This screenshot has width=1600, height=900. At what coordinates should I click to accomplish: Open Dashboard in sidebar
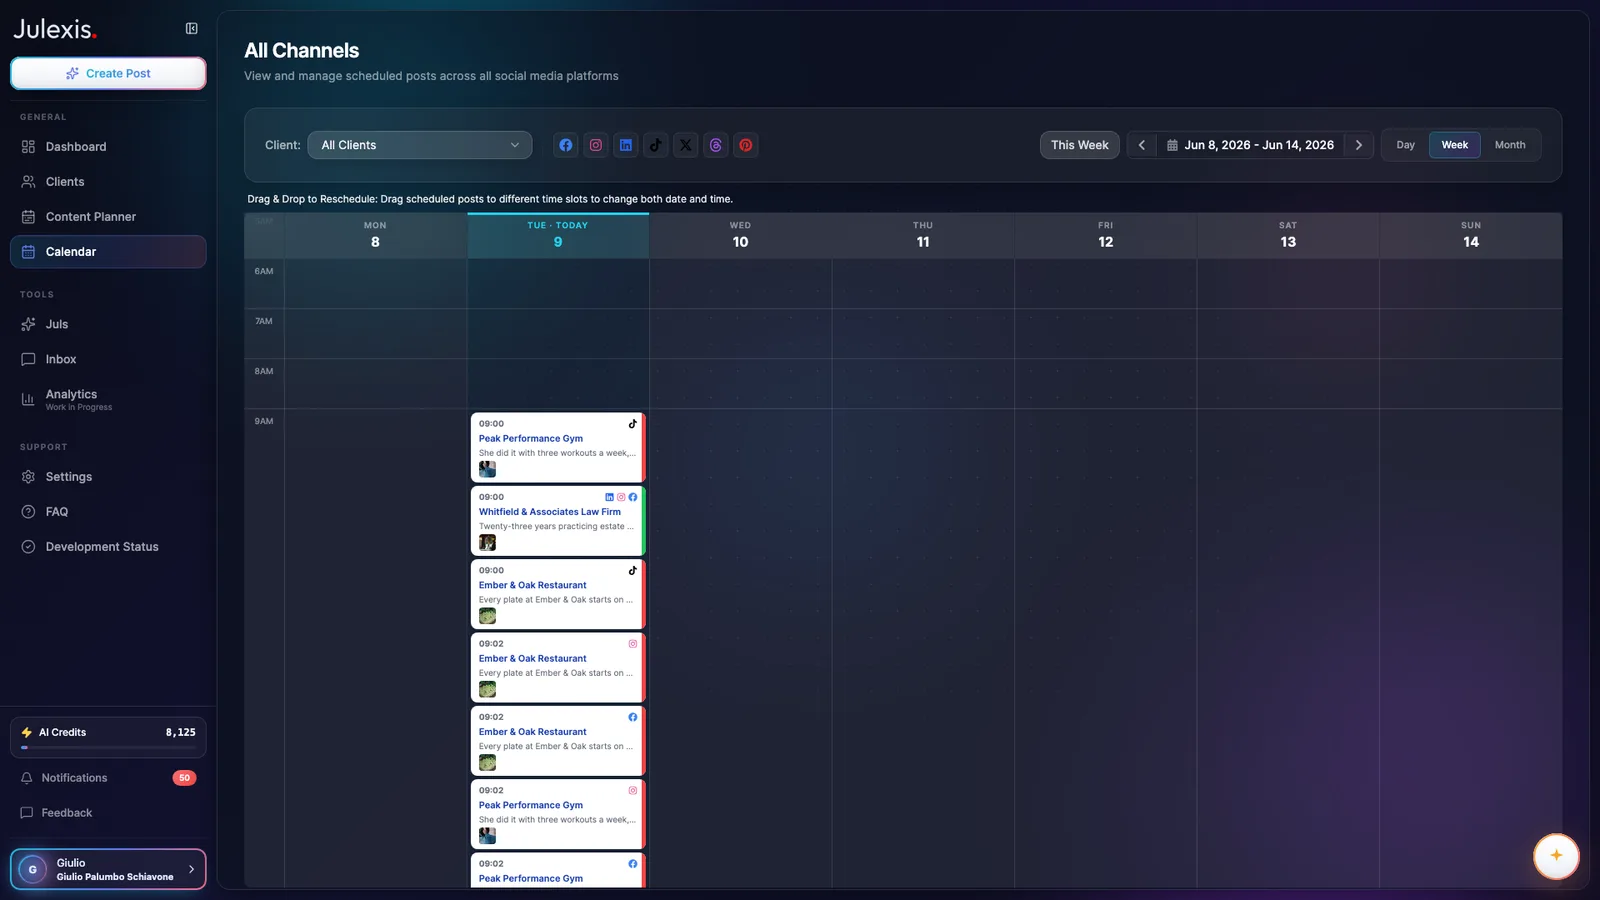(x=108, y=147)
